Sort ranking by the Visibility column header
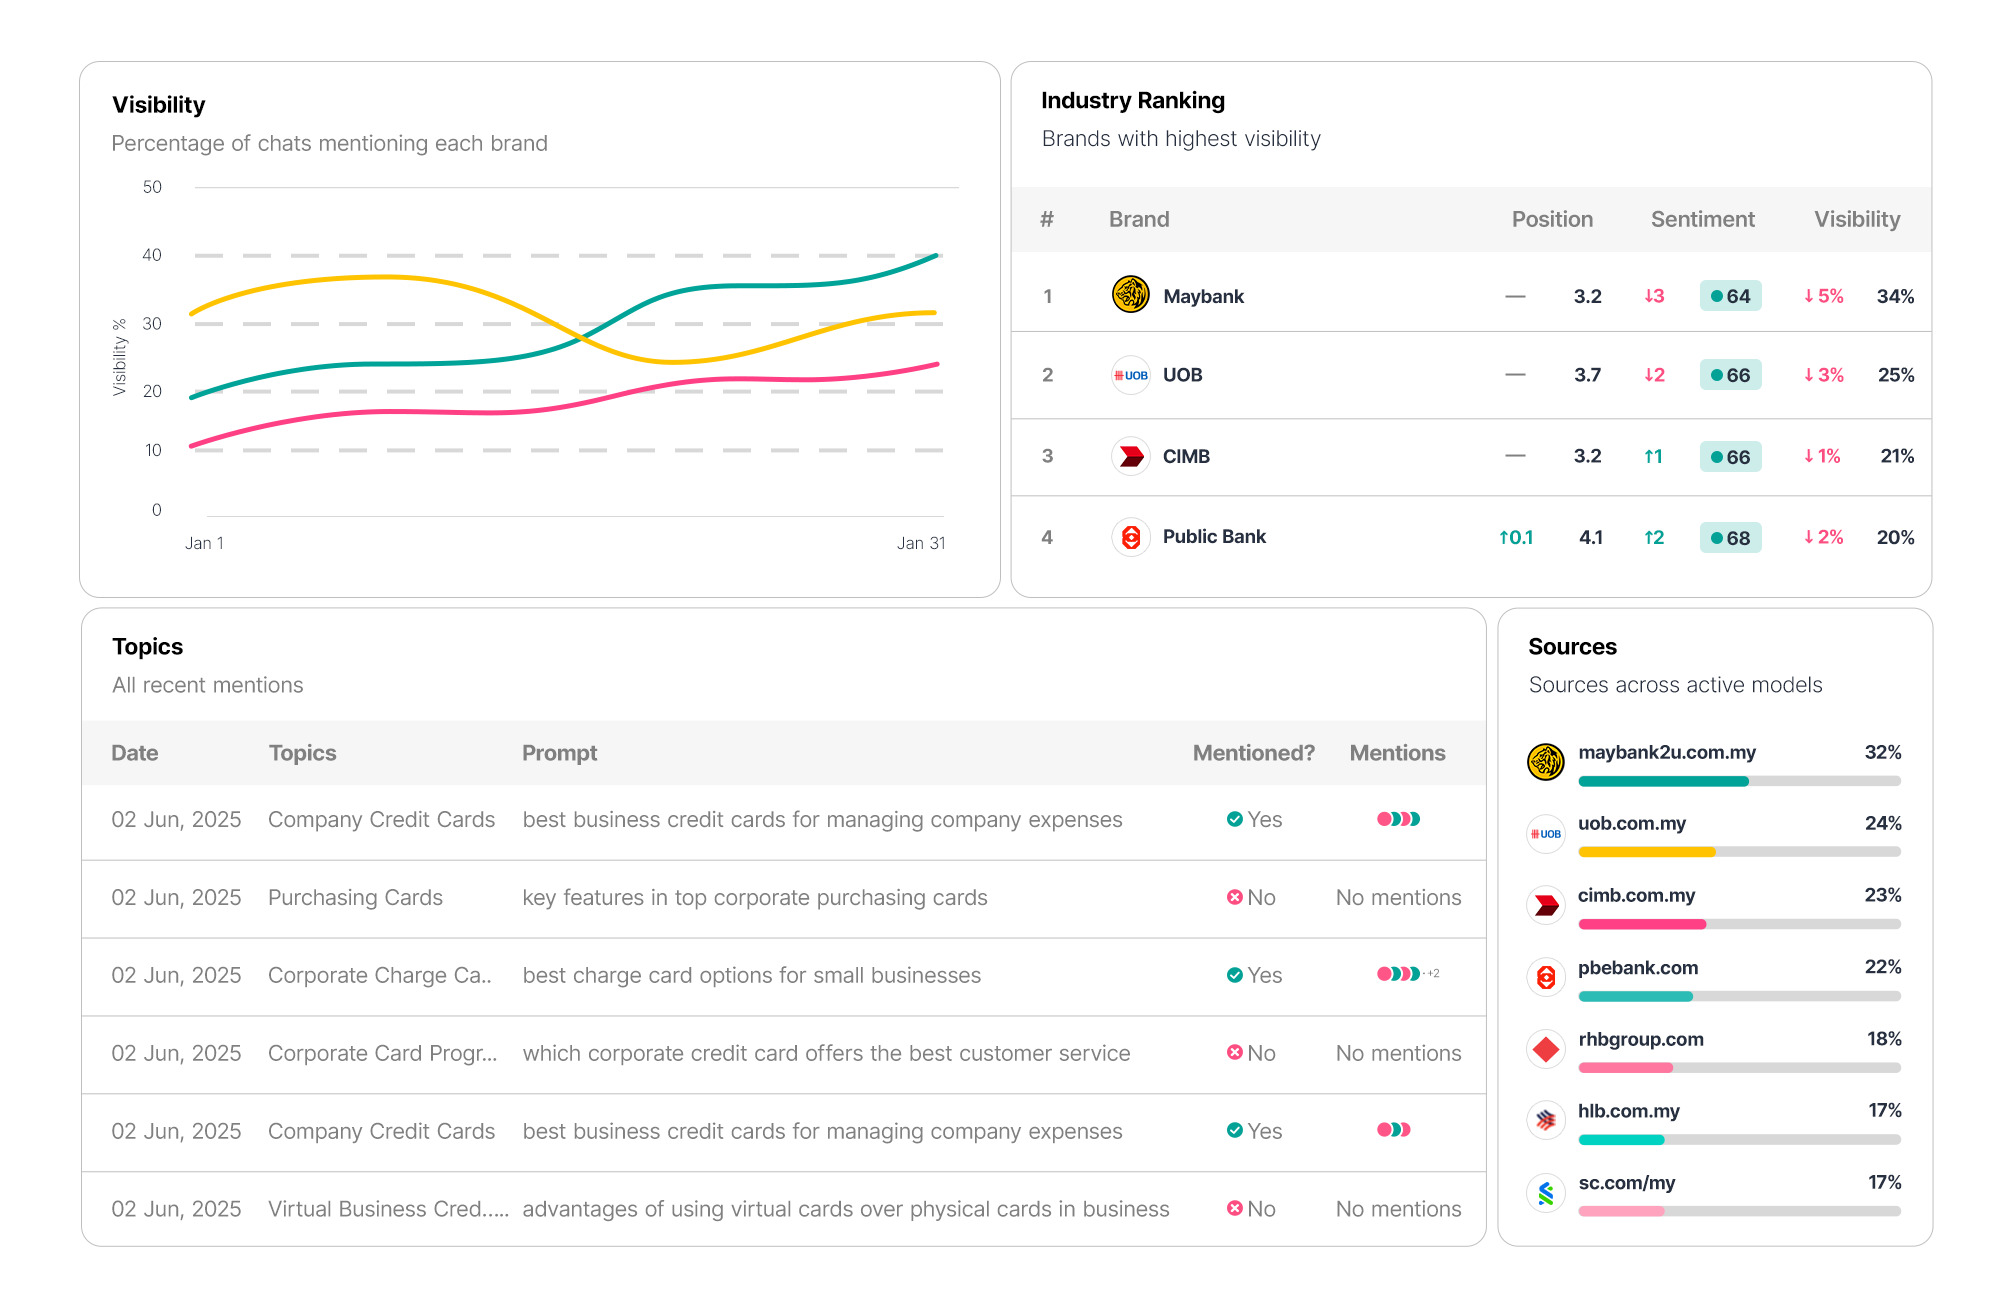2012x1308 pixels. tap(1856, 219)
